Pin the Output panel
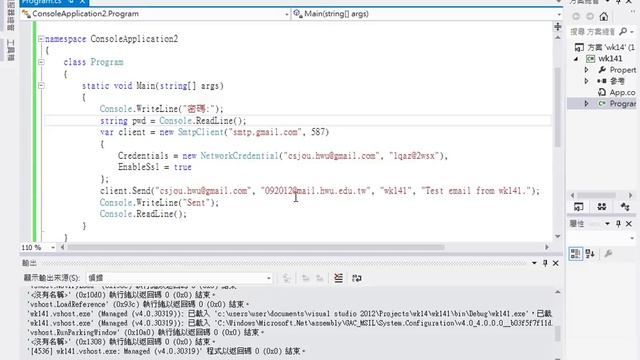The height and width of the screenshot is (360, 640). coord(545,263)
